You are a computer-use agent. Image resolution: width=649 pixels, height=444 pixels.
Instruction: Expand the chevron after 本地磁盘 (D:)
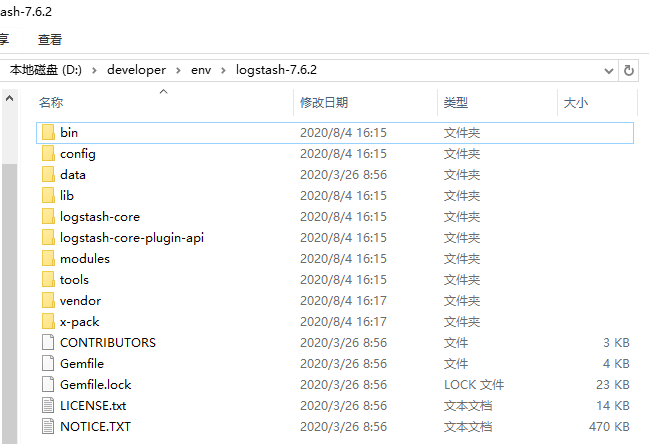[94, 70]
